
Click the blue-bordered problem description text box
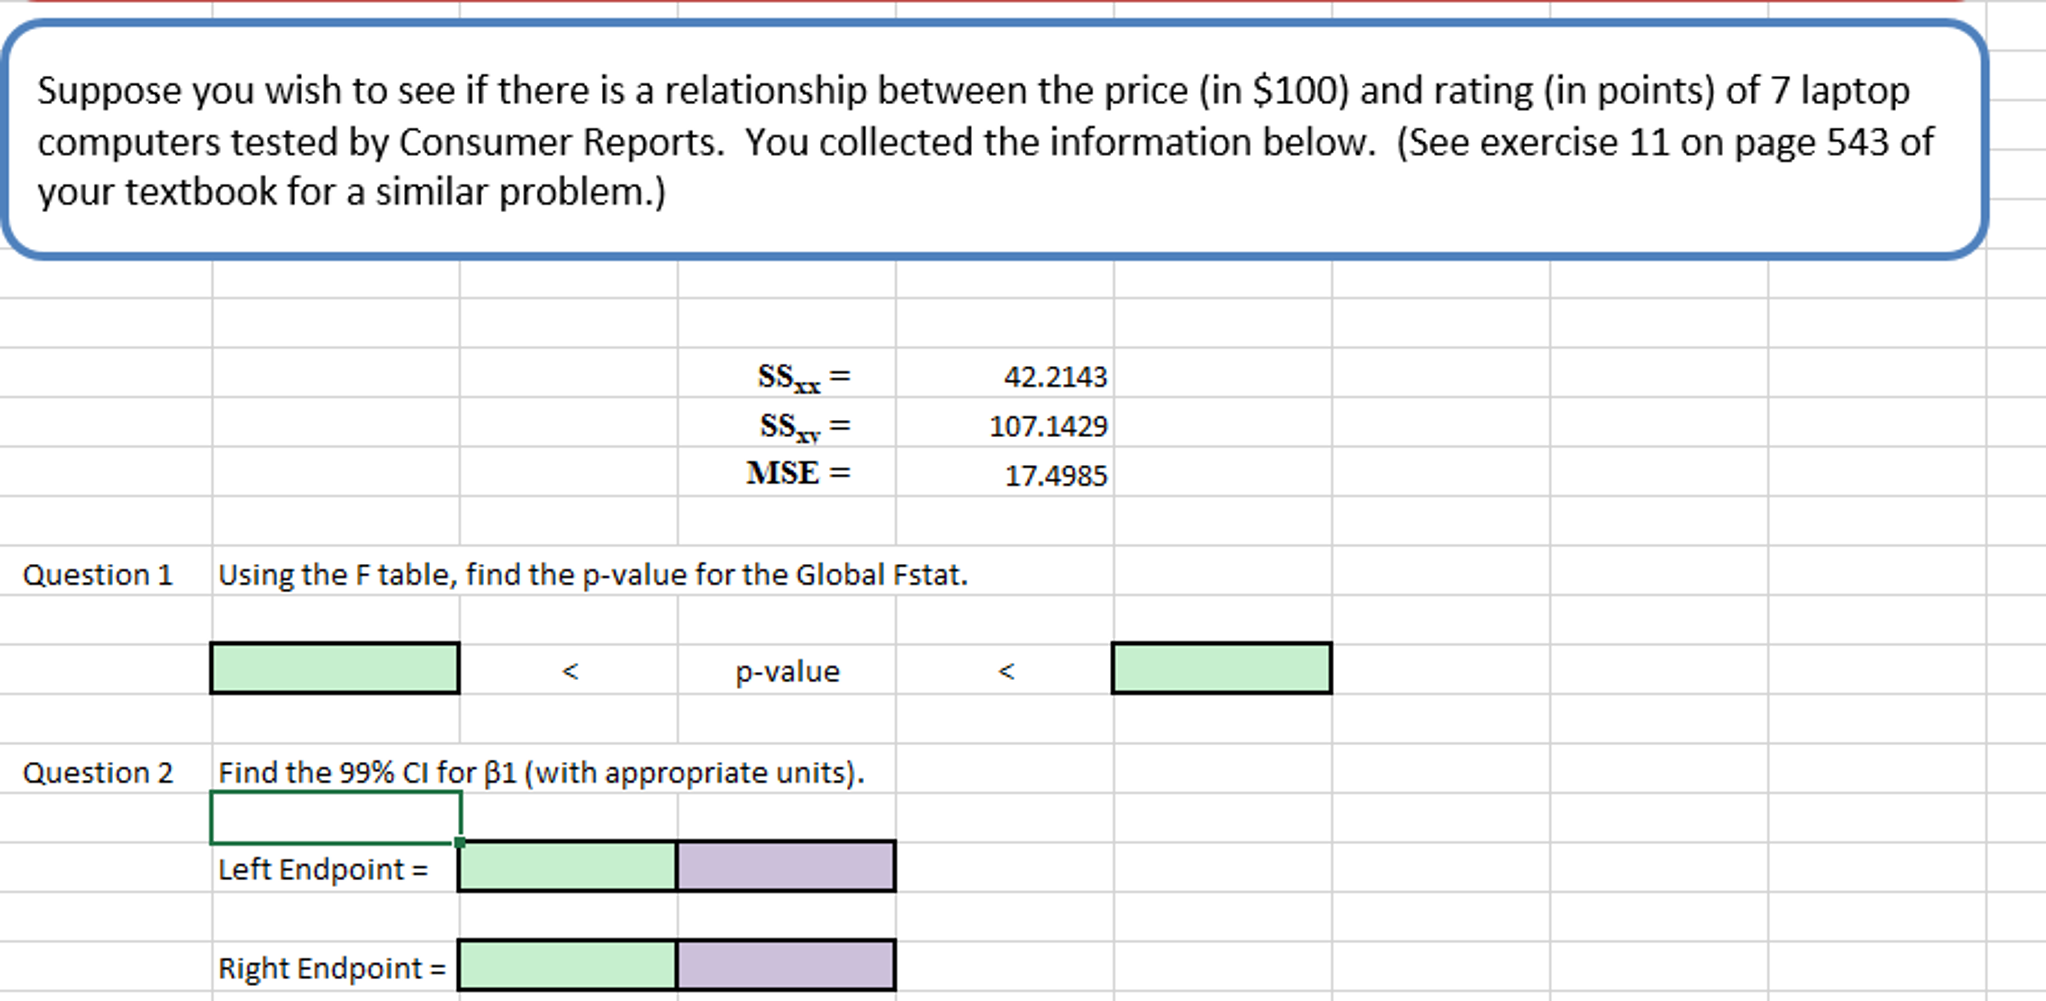tap(993, 141)
